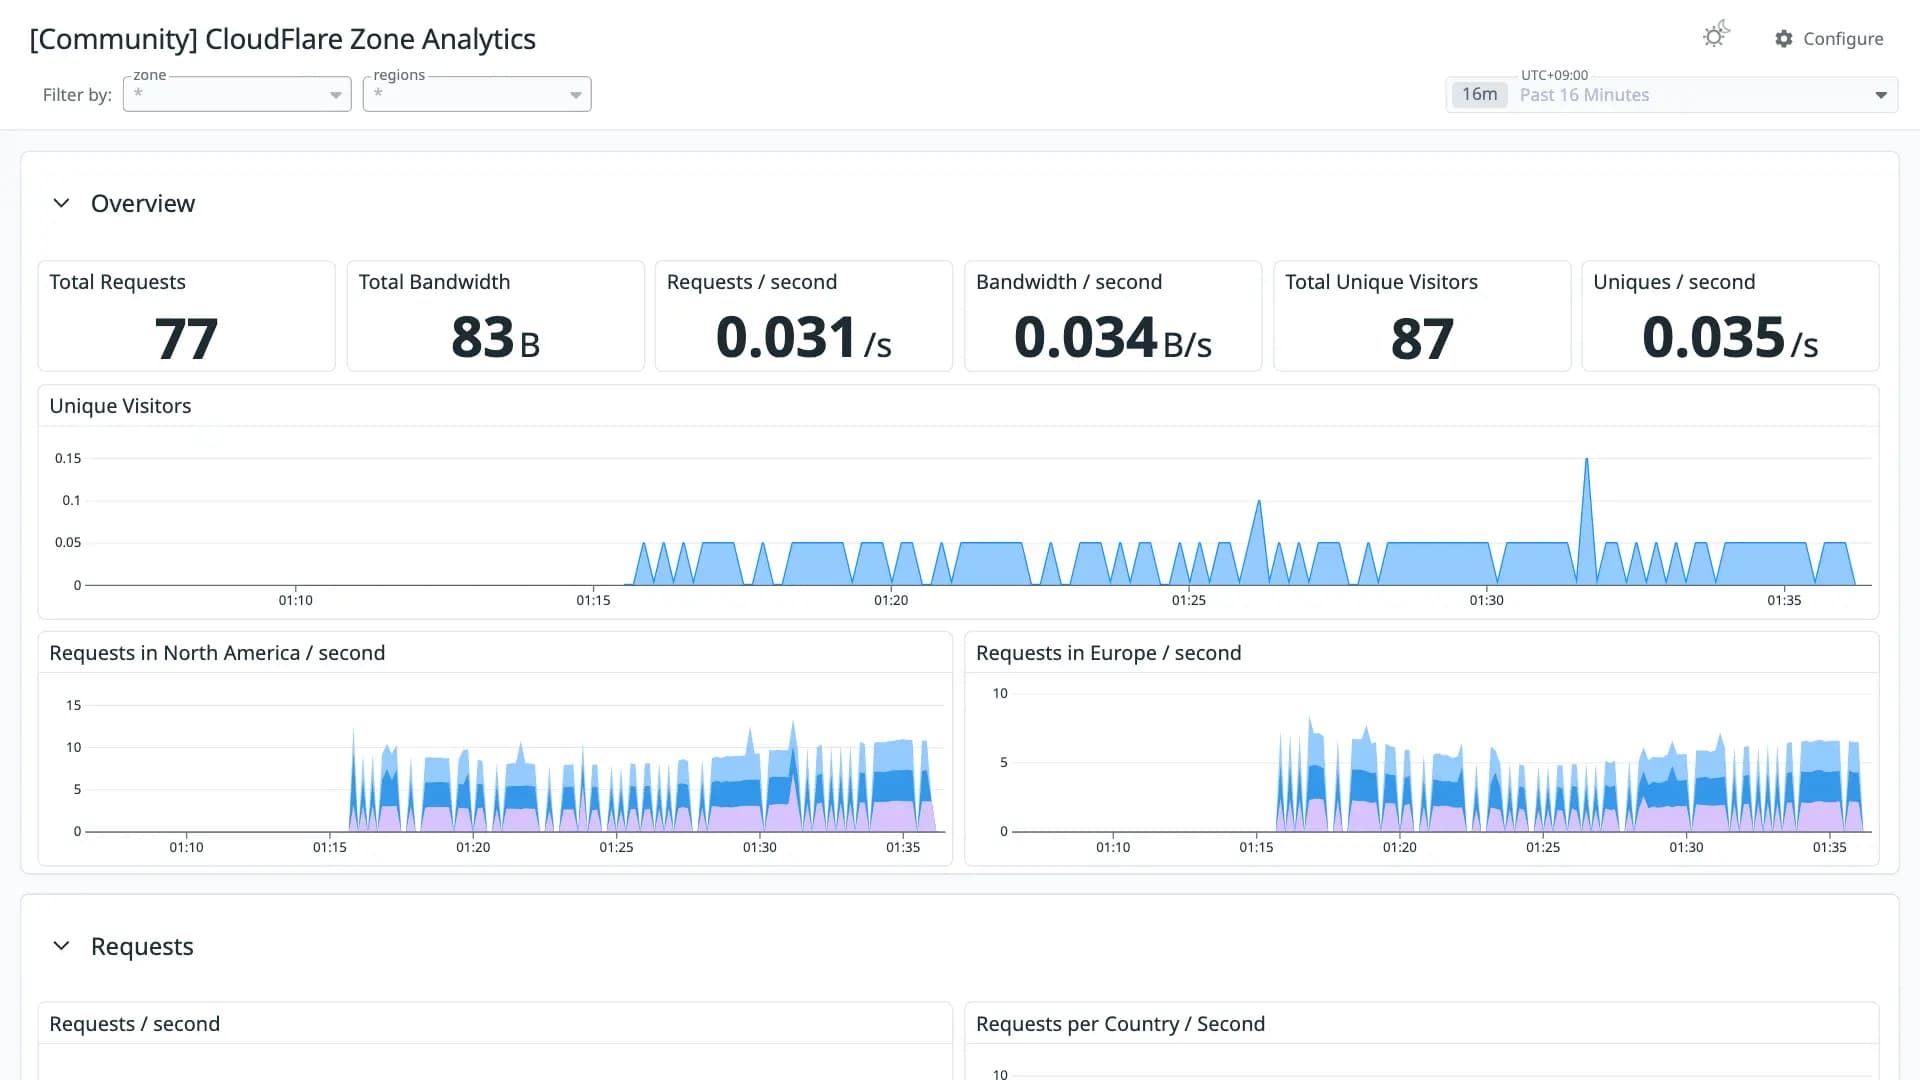This screenshot has height=1080, width=1920.
Task: Open the regions filter dropdown
Action: pyautogui.click(x=477, y=94)
